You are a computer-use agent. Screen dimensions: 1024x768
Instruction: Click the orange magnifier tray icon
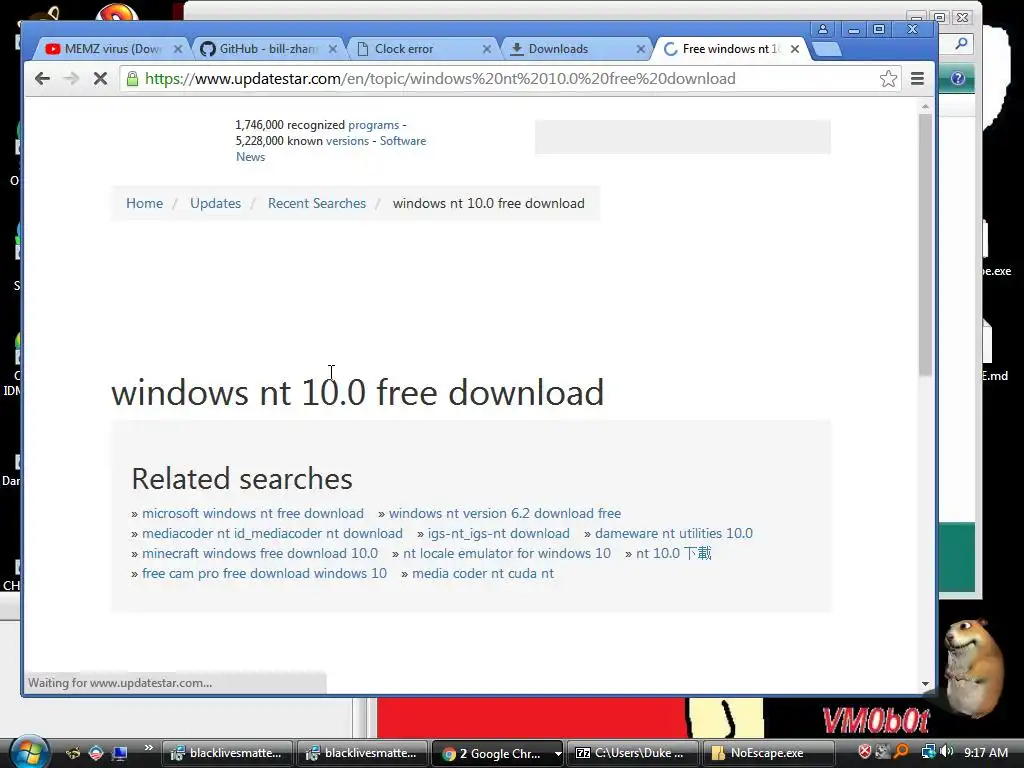(901, 752)
